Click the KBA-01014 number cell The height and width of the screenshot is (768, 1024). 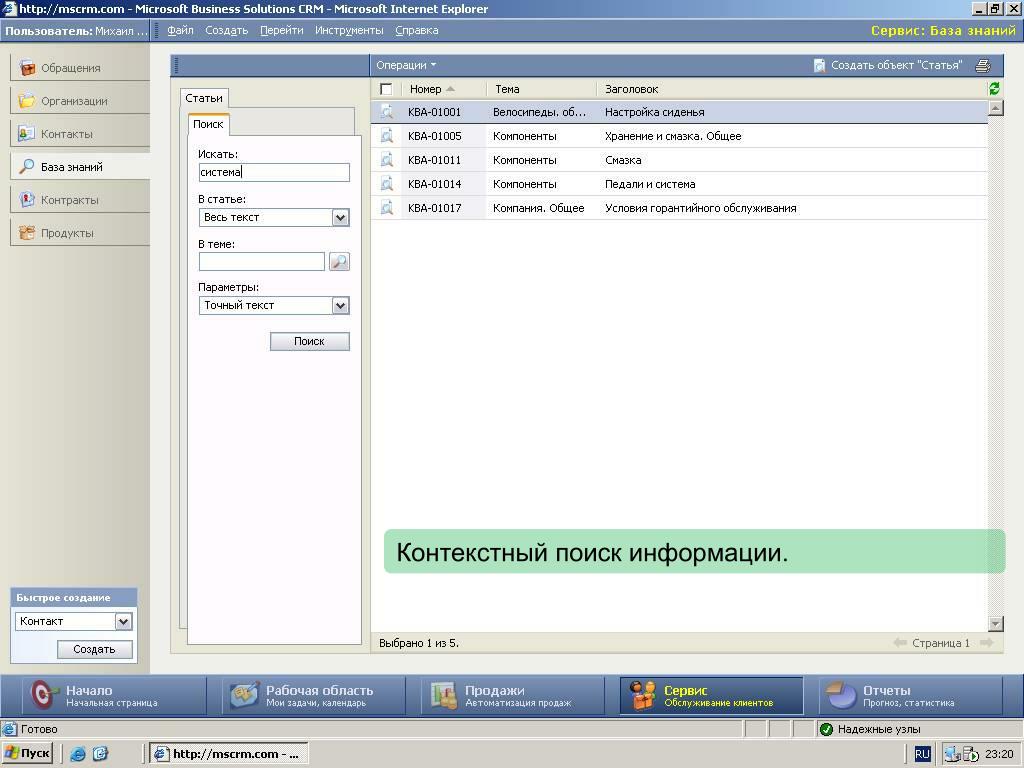[434, 184]
